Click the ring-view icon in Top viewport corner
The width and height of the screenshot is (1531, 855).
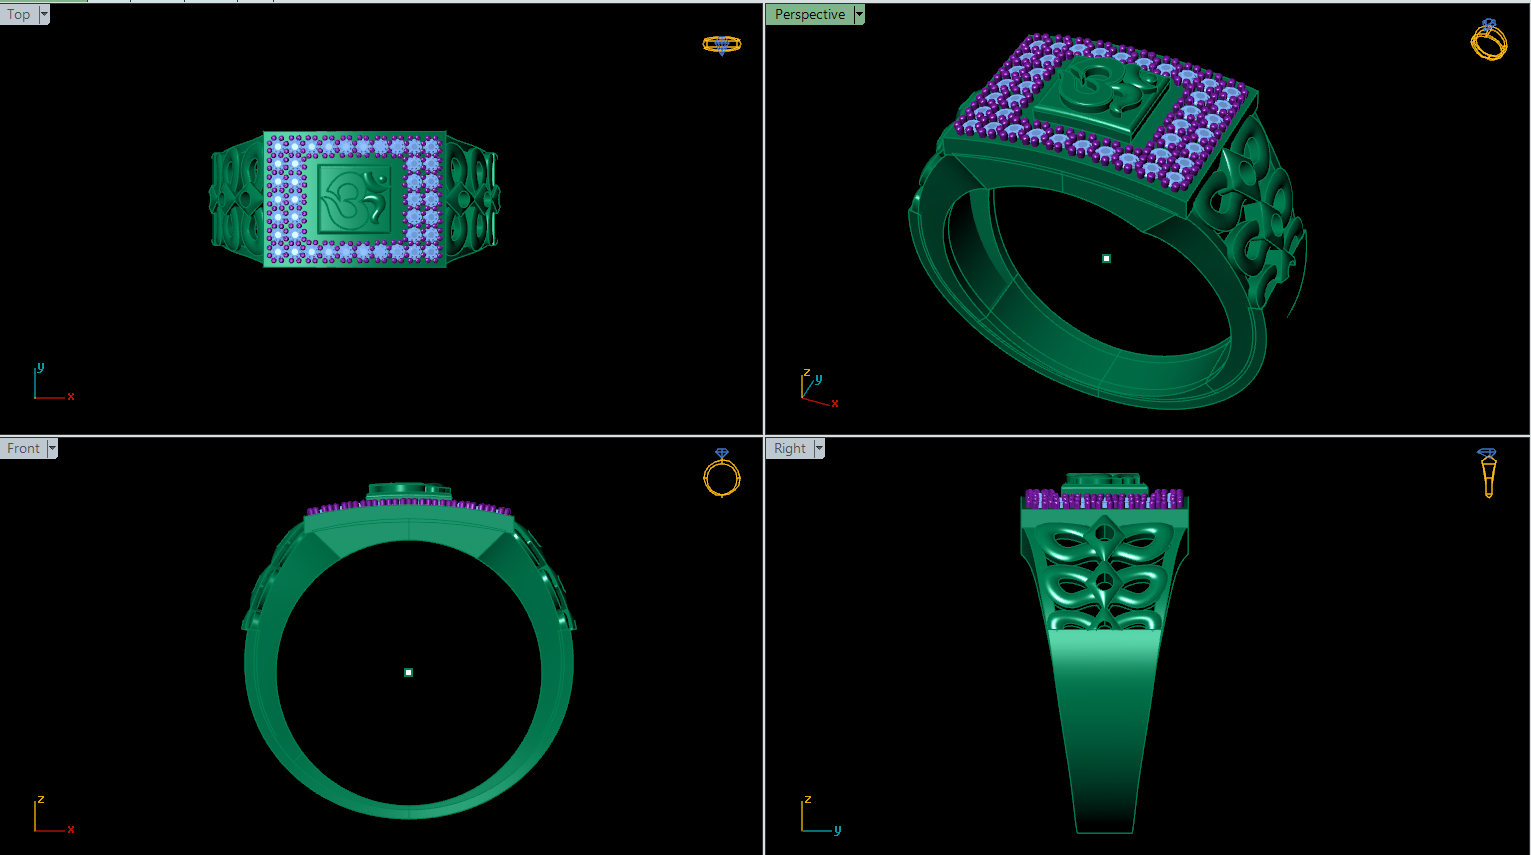click(722, 45)
